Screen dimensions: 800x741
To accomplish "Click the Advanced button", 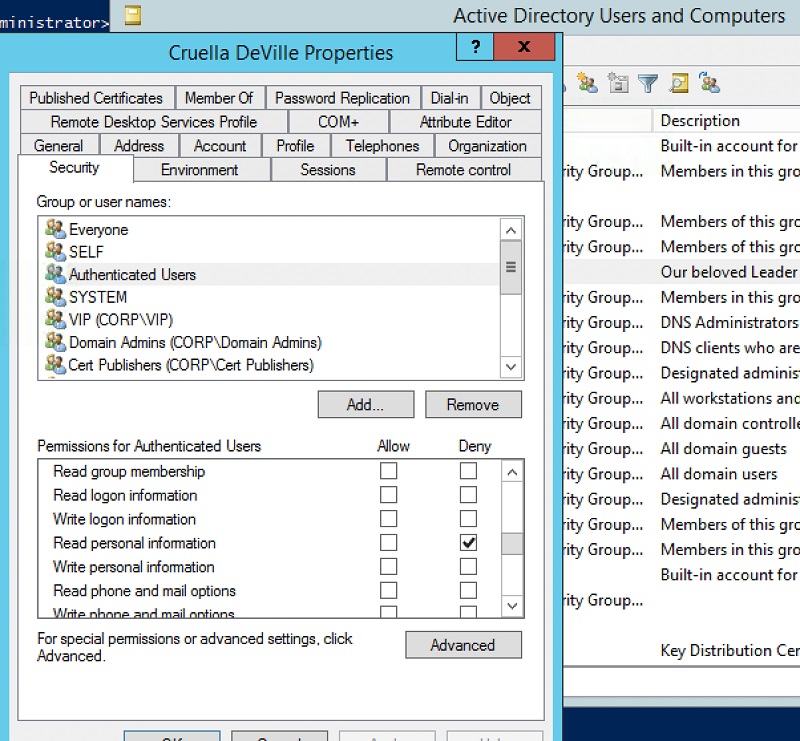I will [463, 645].
